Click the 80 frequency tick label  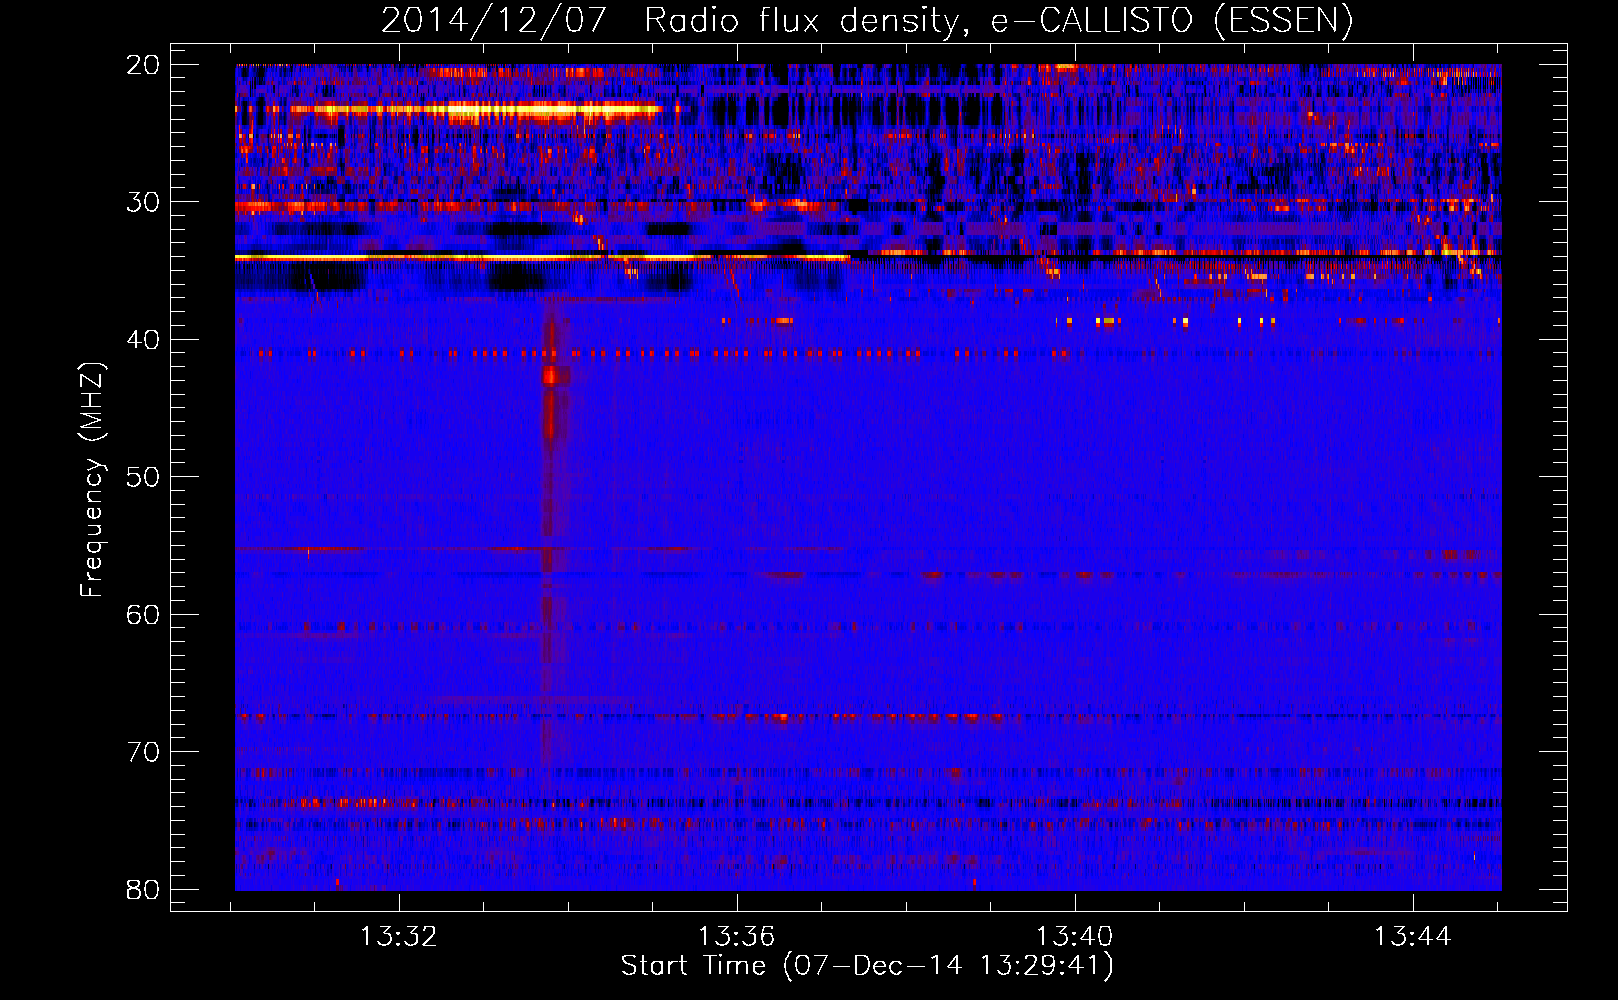(143, 889)
